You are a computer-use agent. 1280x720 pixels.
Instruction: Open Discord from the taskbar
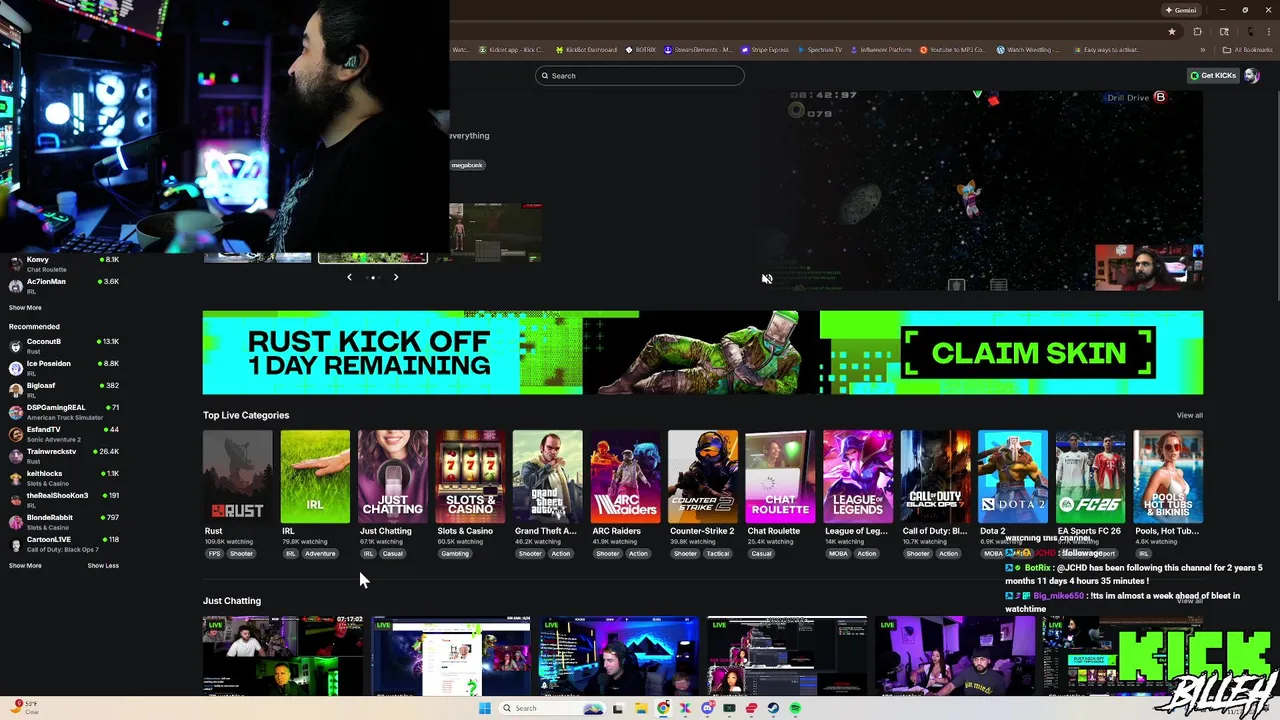coord(707,708)
